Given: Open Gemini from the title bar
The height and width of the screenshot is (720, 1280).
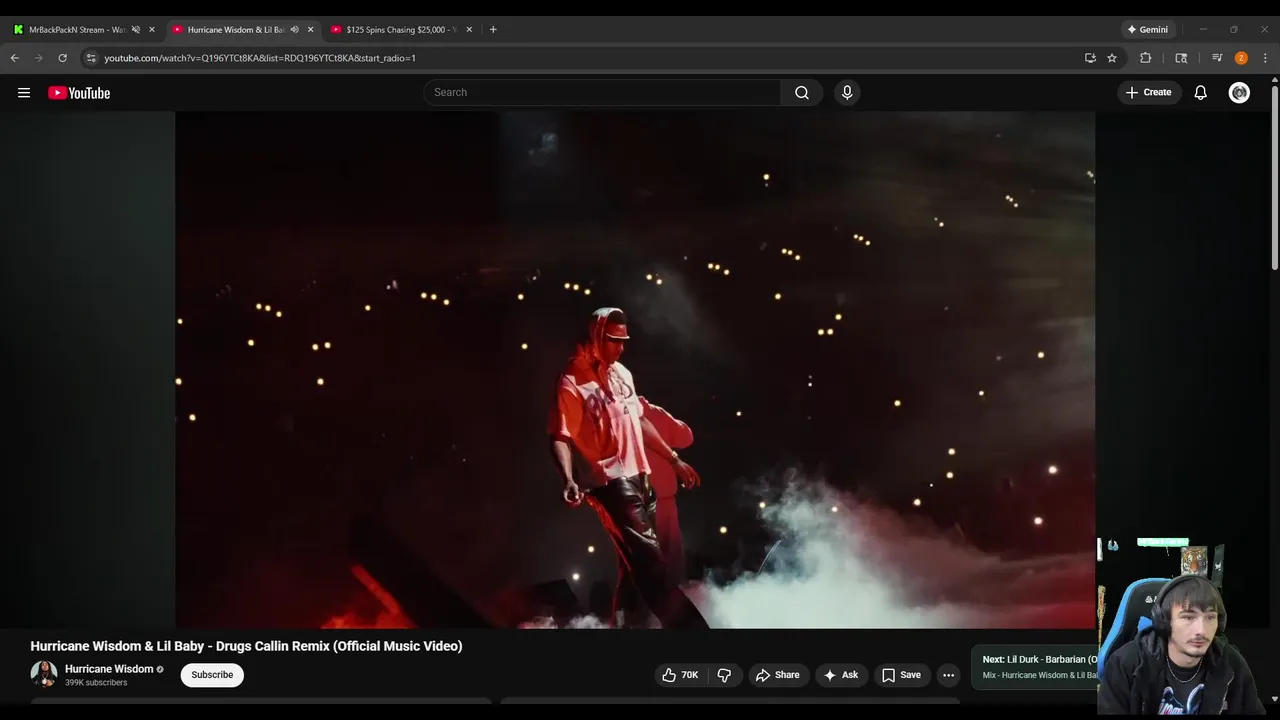Looking at the screenshot, I should tap(1147, 29).
